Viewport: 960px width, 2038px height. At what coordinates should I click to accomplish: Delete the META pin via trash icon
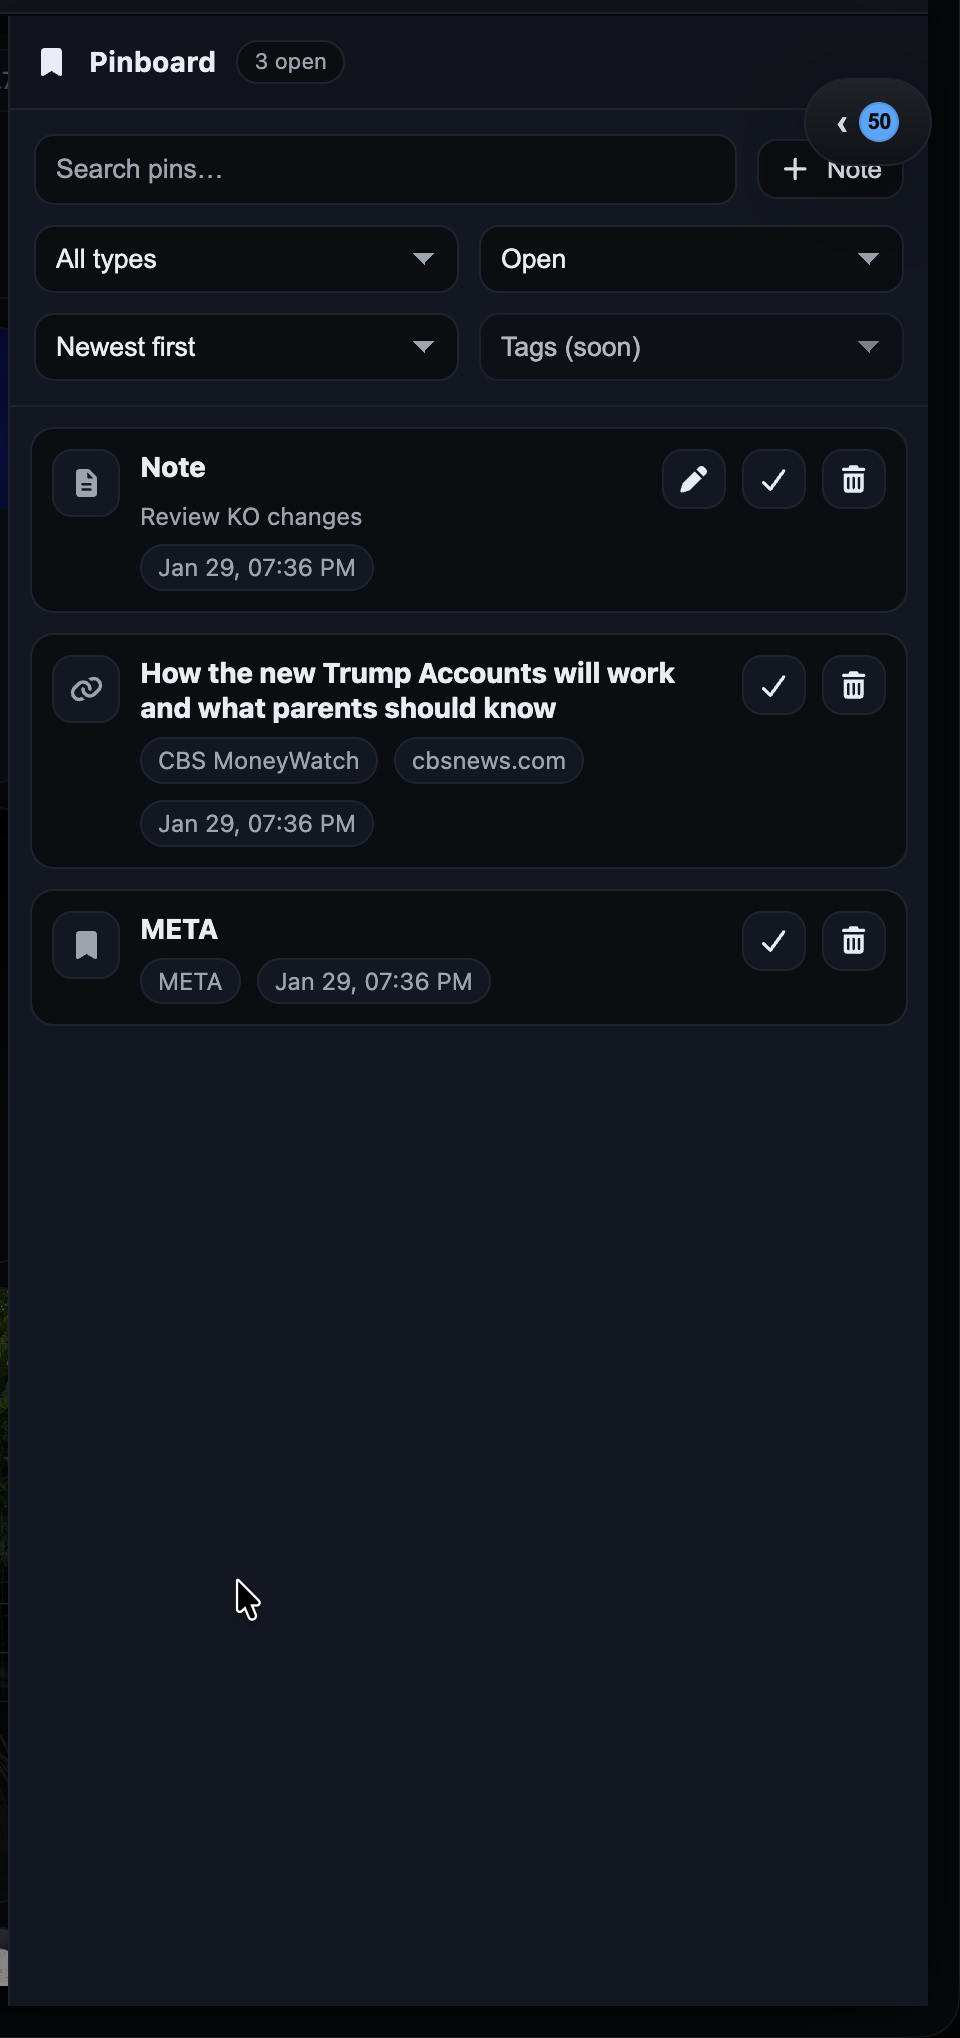click(853, 940)
